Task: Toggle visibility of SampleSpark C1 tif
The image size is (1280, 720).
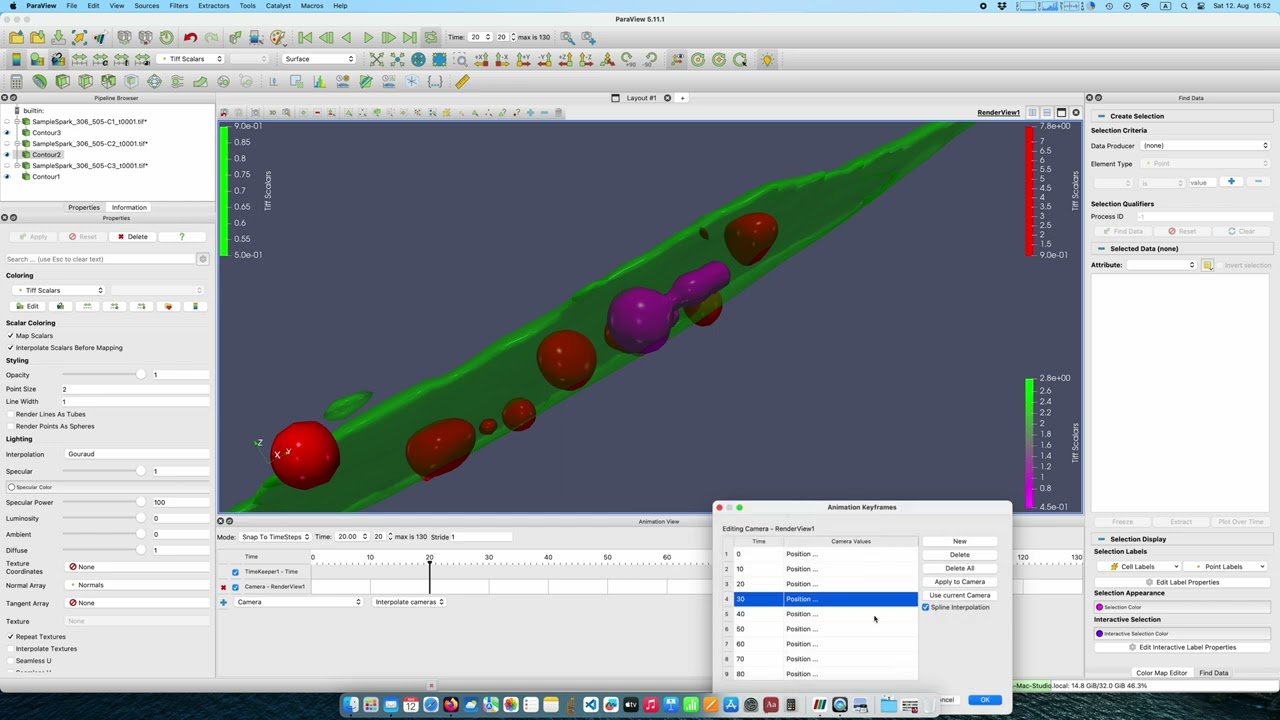Action: 7,121
